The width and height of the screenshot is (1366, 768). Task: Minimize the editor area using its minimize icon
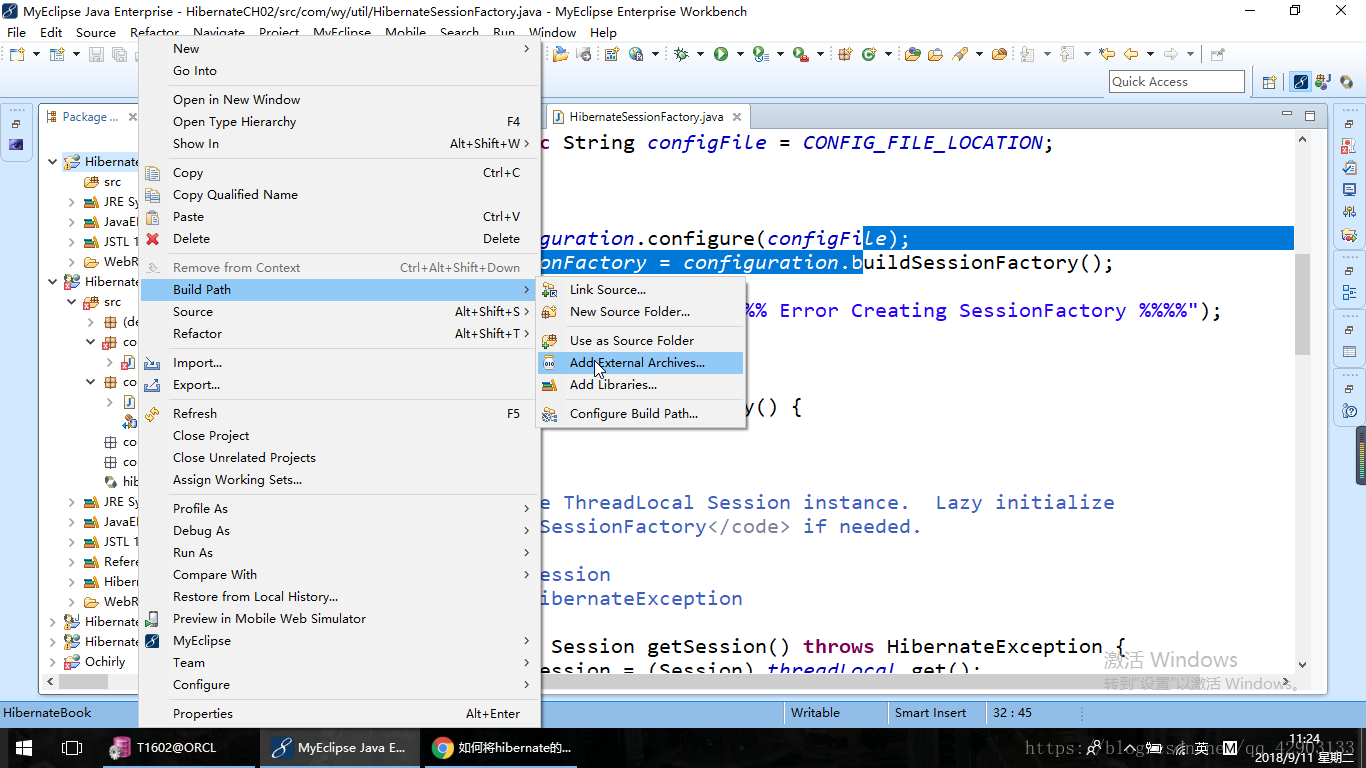point(1289,116)
